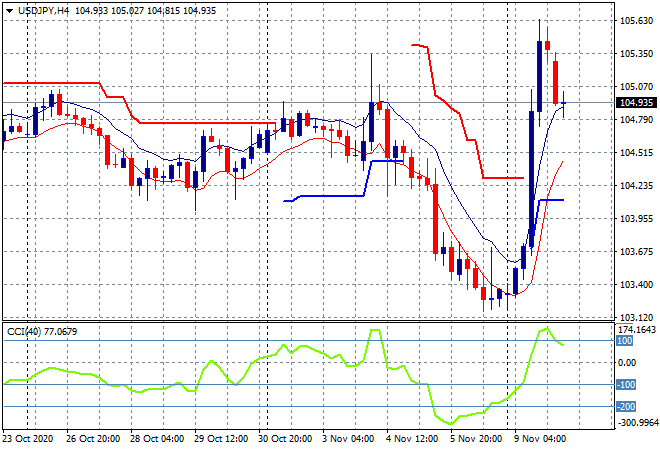Click the chart menu triangle beside USDJPY
The image size is (660, 450).
9,11
